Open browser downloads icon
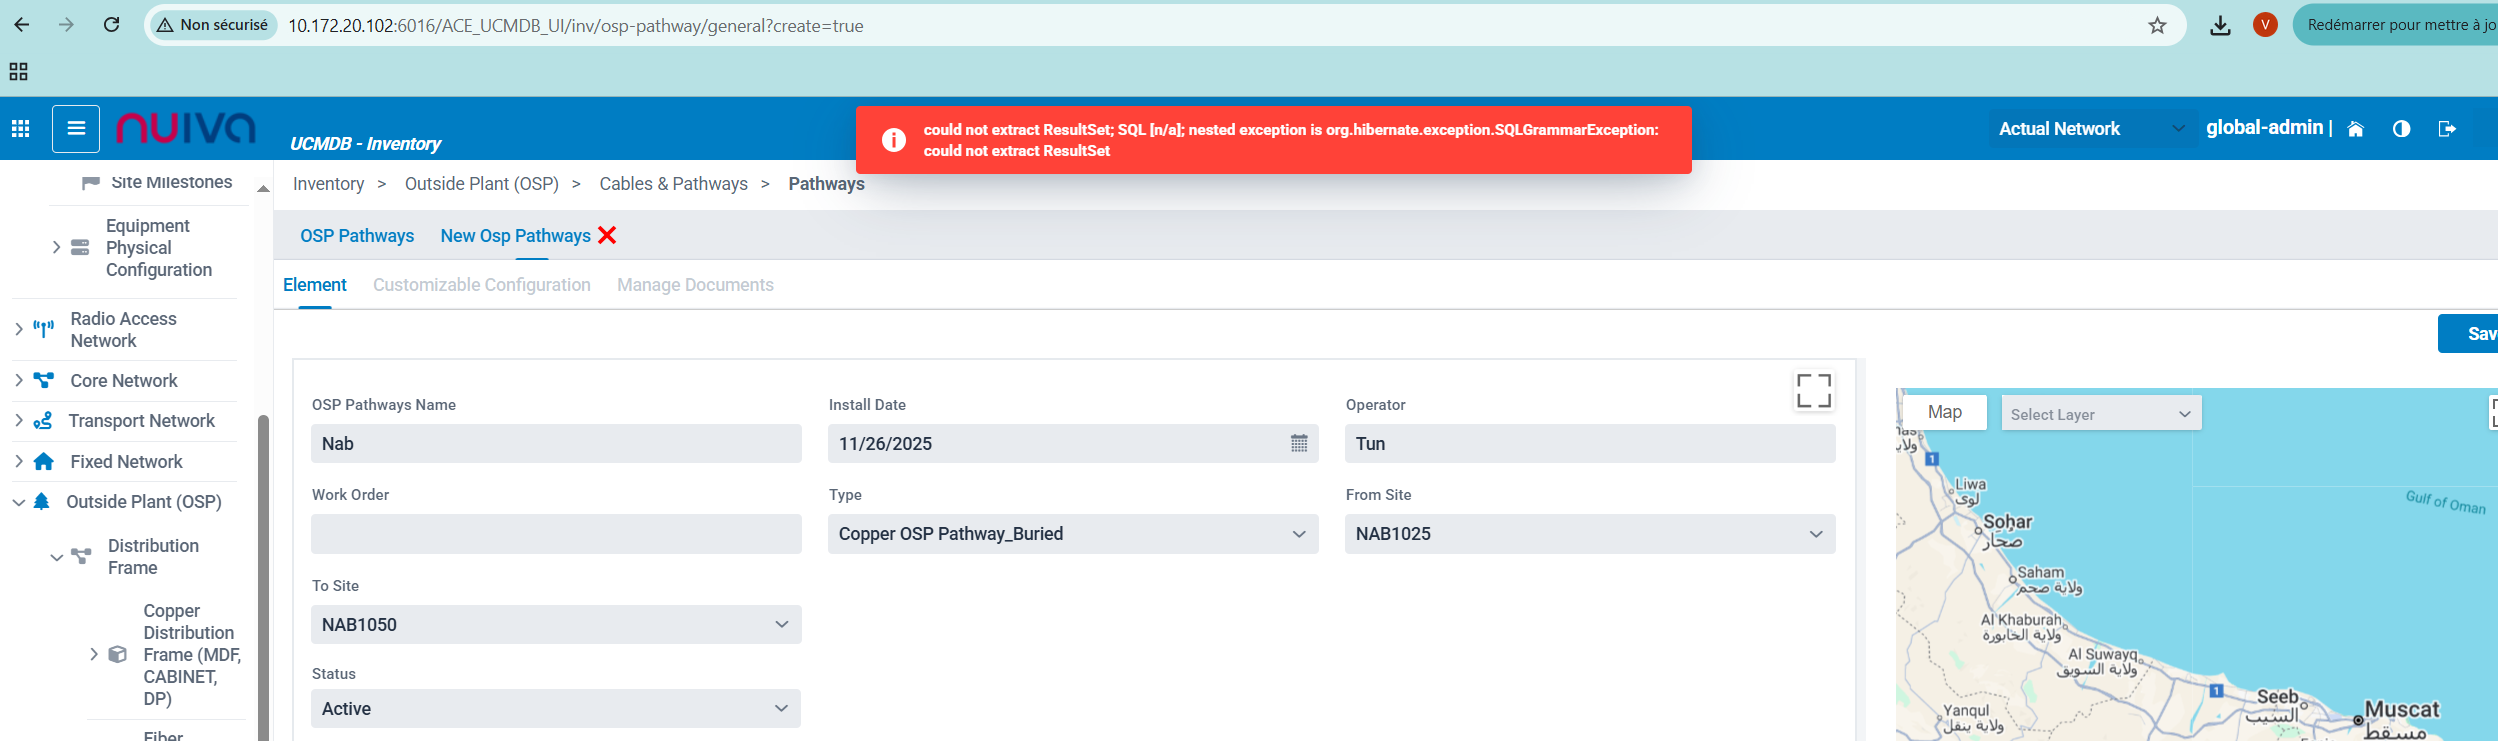Image resolution: width=2498 pixels, height=741 pixels. (x=2220, y=25)
